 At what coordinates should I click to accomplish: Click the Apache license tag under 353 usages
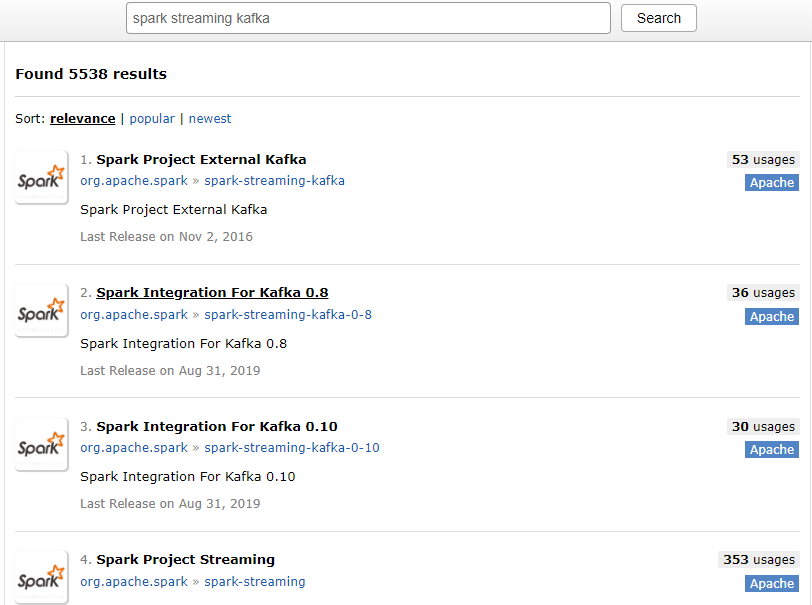point(772,583)
